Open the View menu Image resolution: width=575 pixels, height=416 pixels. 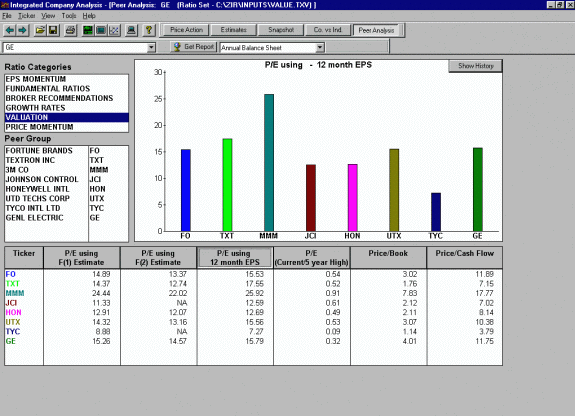coord(48,16)
